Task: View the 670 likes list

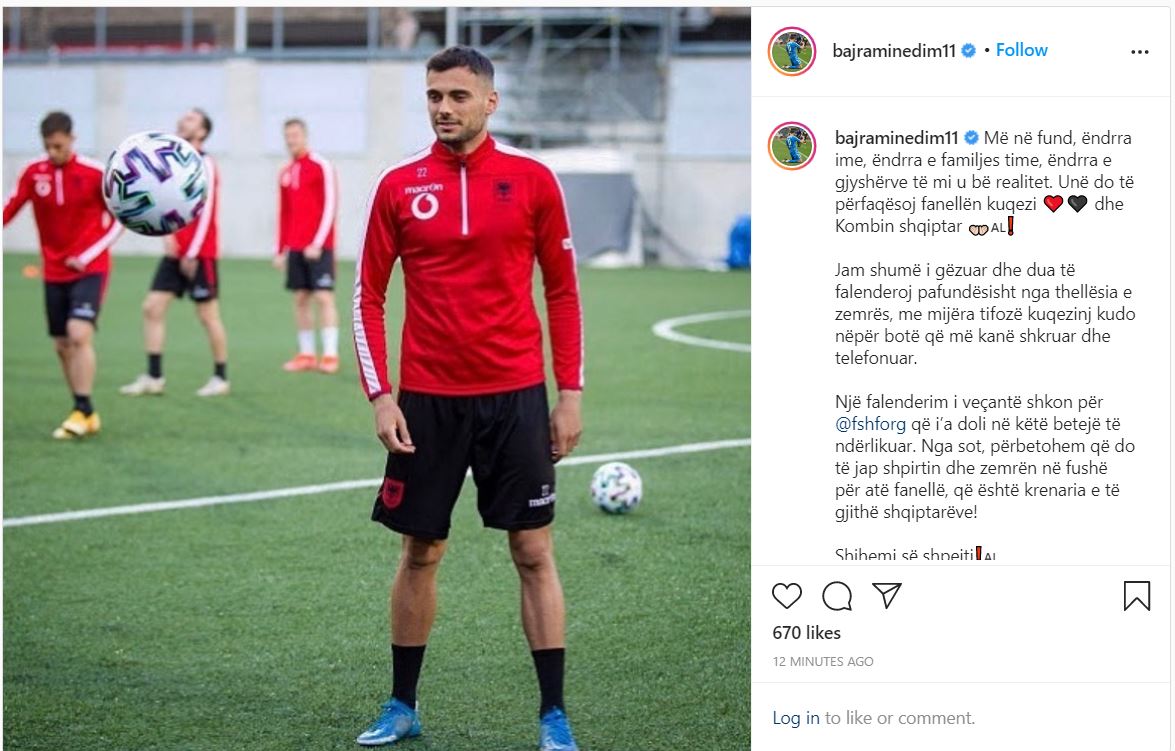Action: 806,633
